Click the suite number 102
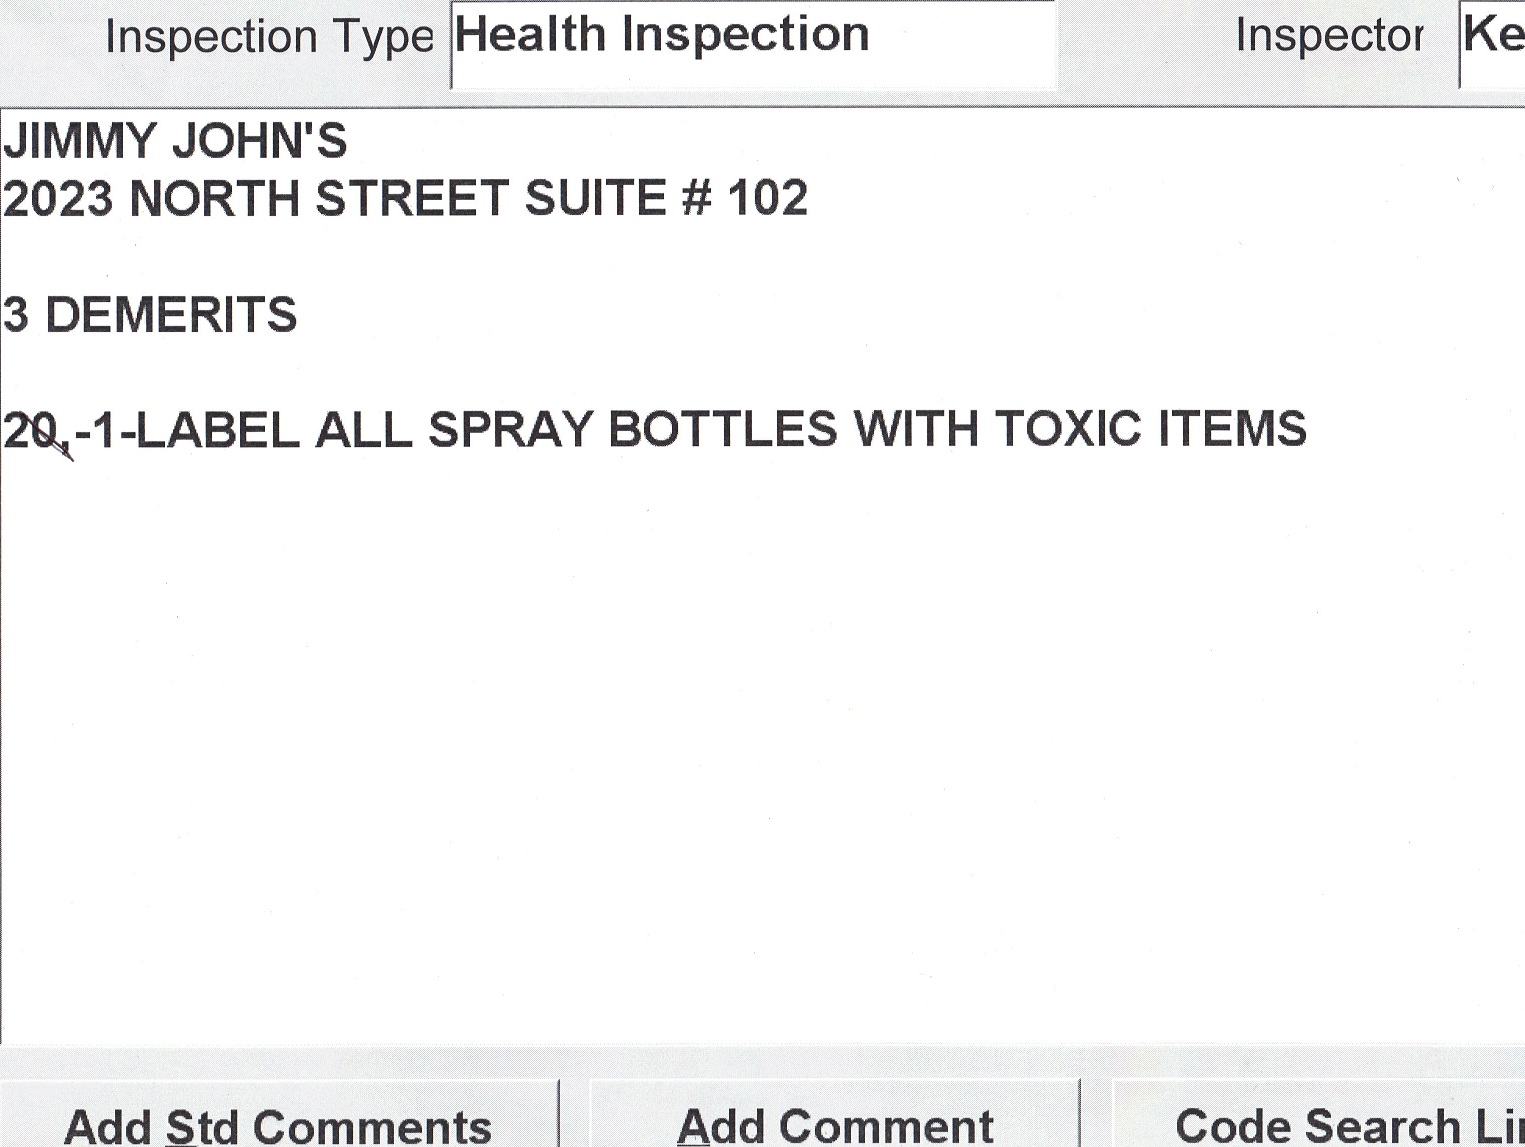 tap(767, 198)
